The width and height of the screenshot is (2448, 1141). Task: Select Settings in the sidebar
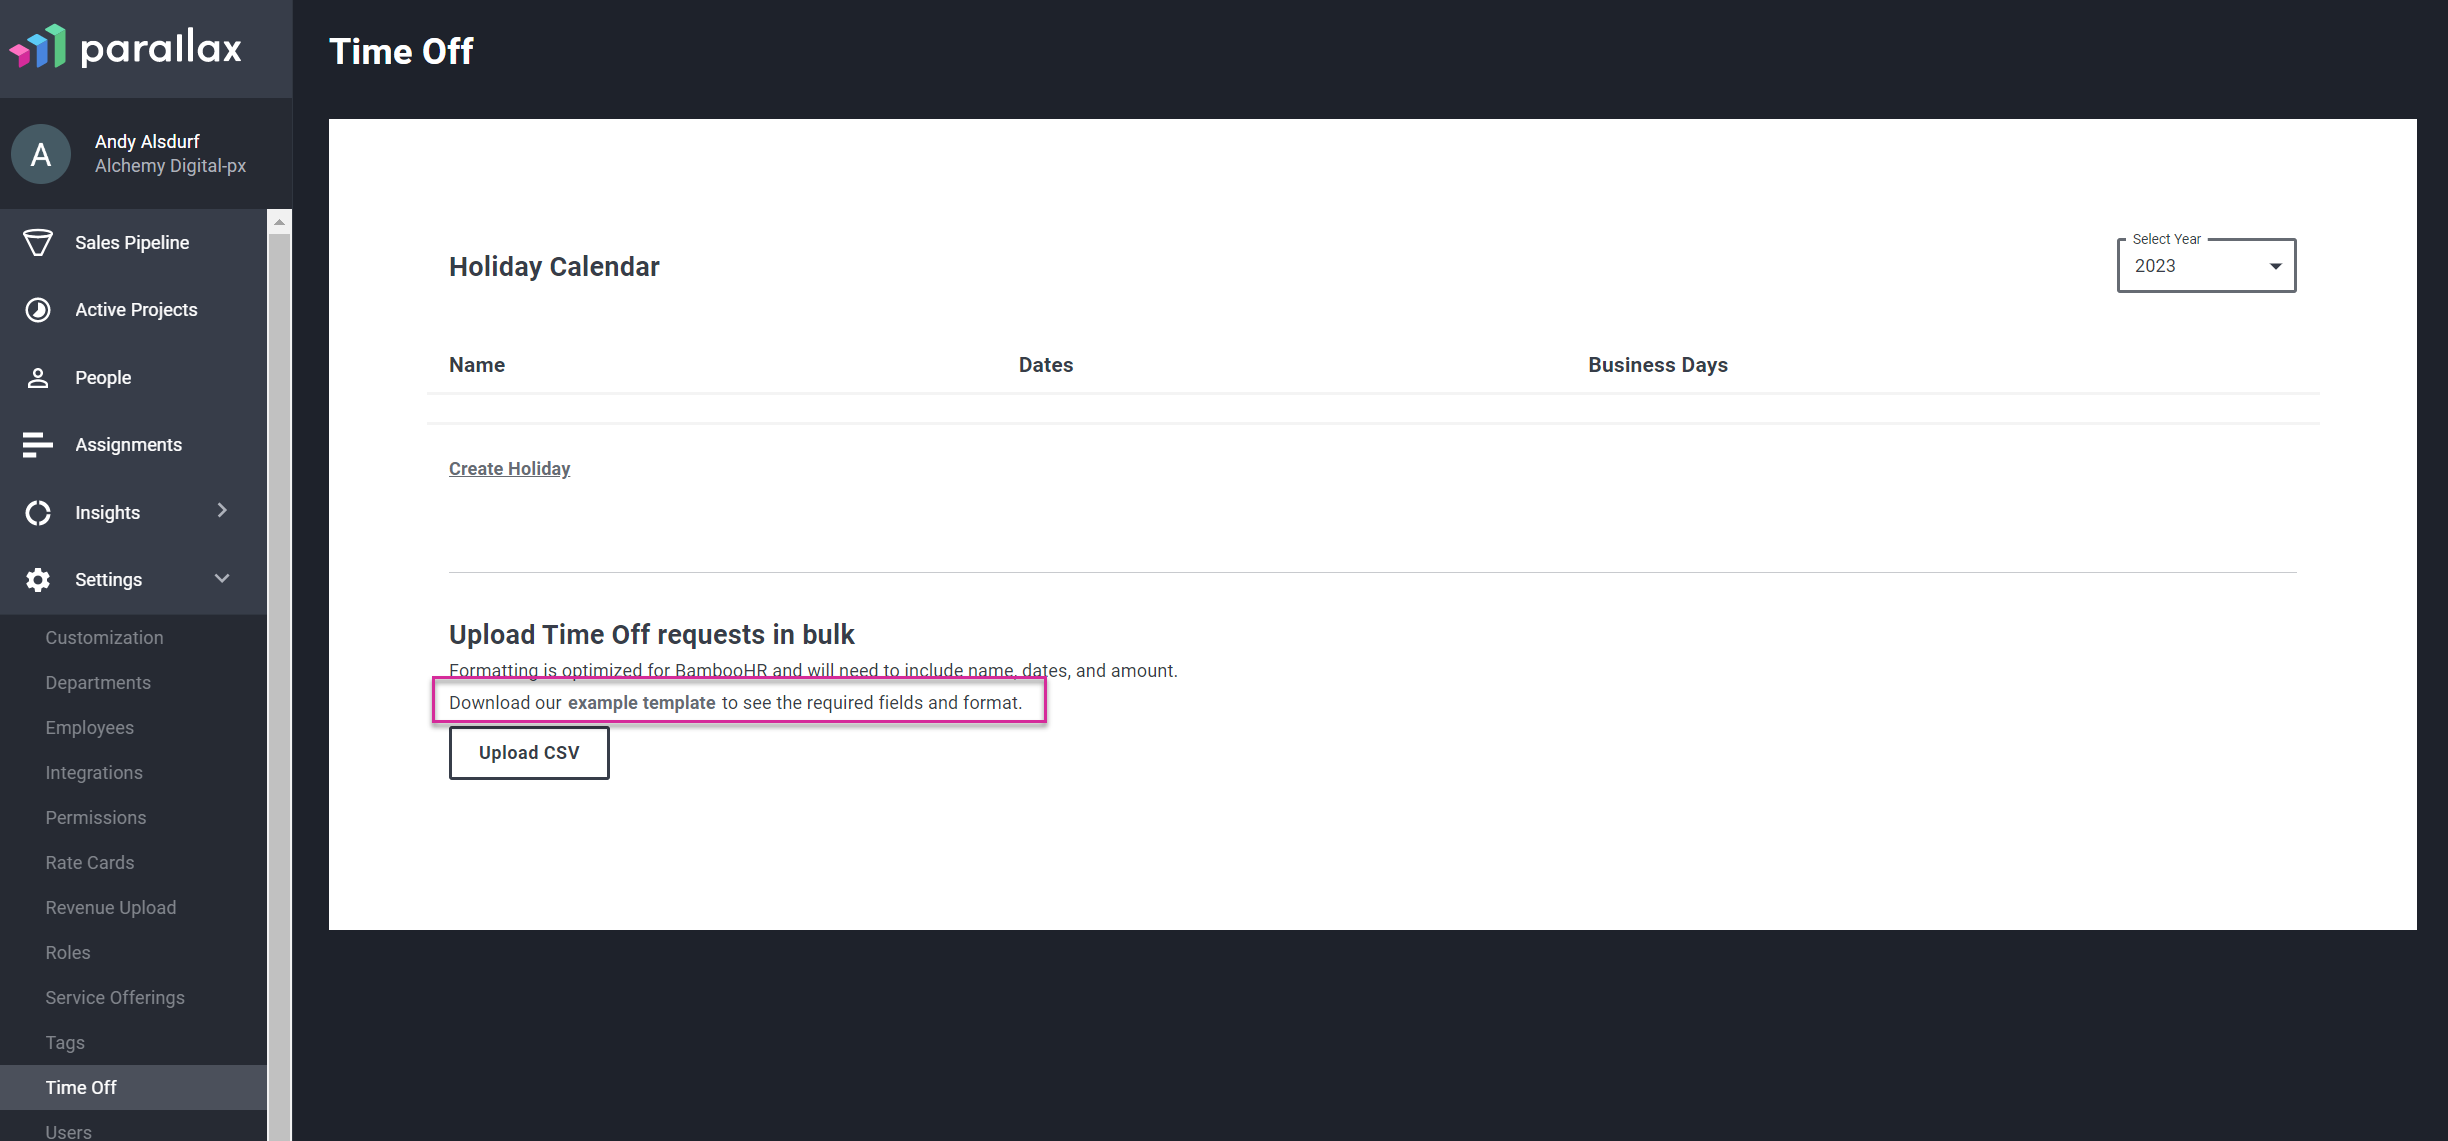pos(134,580)
